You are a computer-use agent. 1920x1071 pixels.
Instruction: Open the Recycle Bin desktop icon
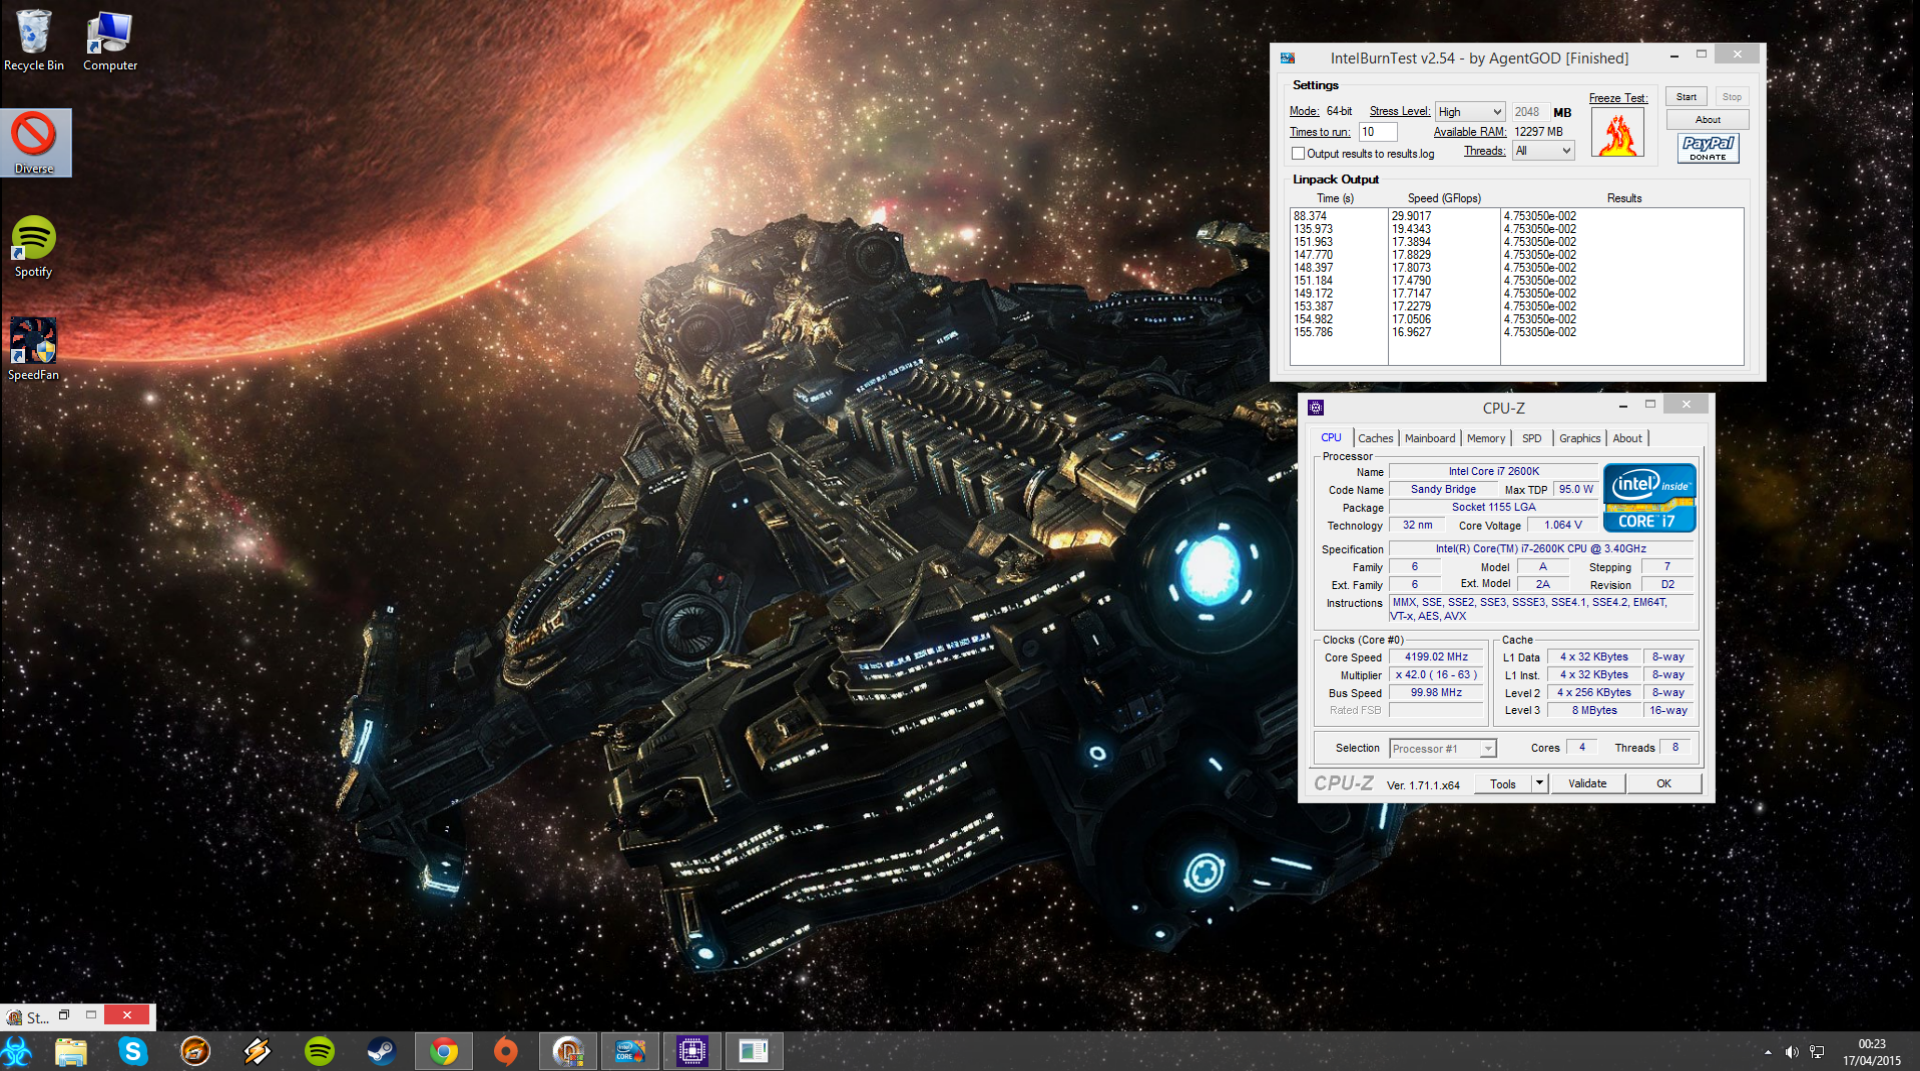(34, 41)
